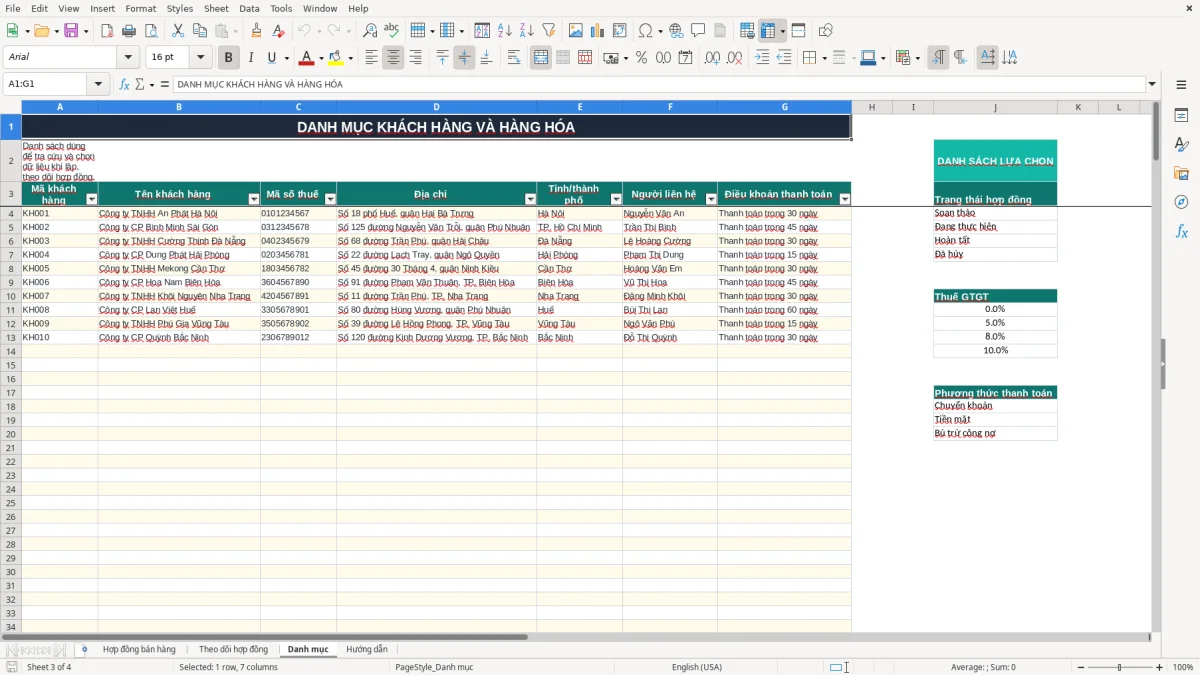Viewport: 1200px width, 675px height.
Task: Open filter dropdown for Người liên hệ
Action: 711,199
